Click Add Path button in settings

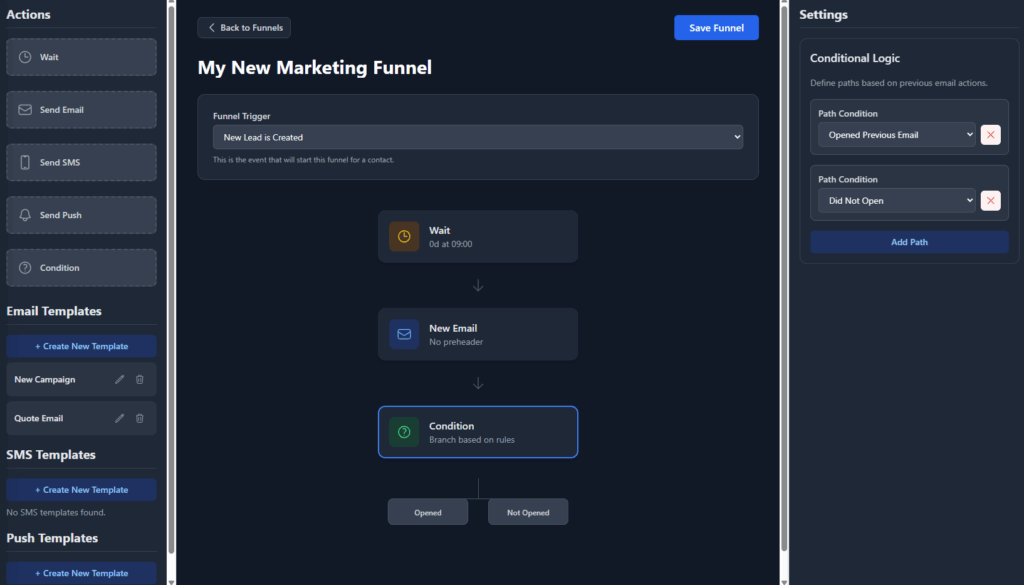pyautogui.click(x=909, y=242)
